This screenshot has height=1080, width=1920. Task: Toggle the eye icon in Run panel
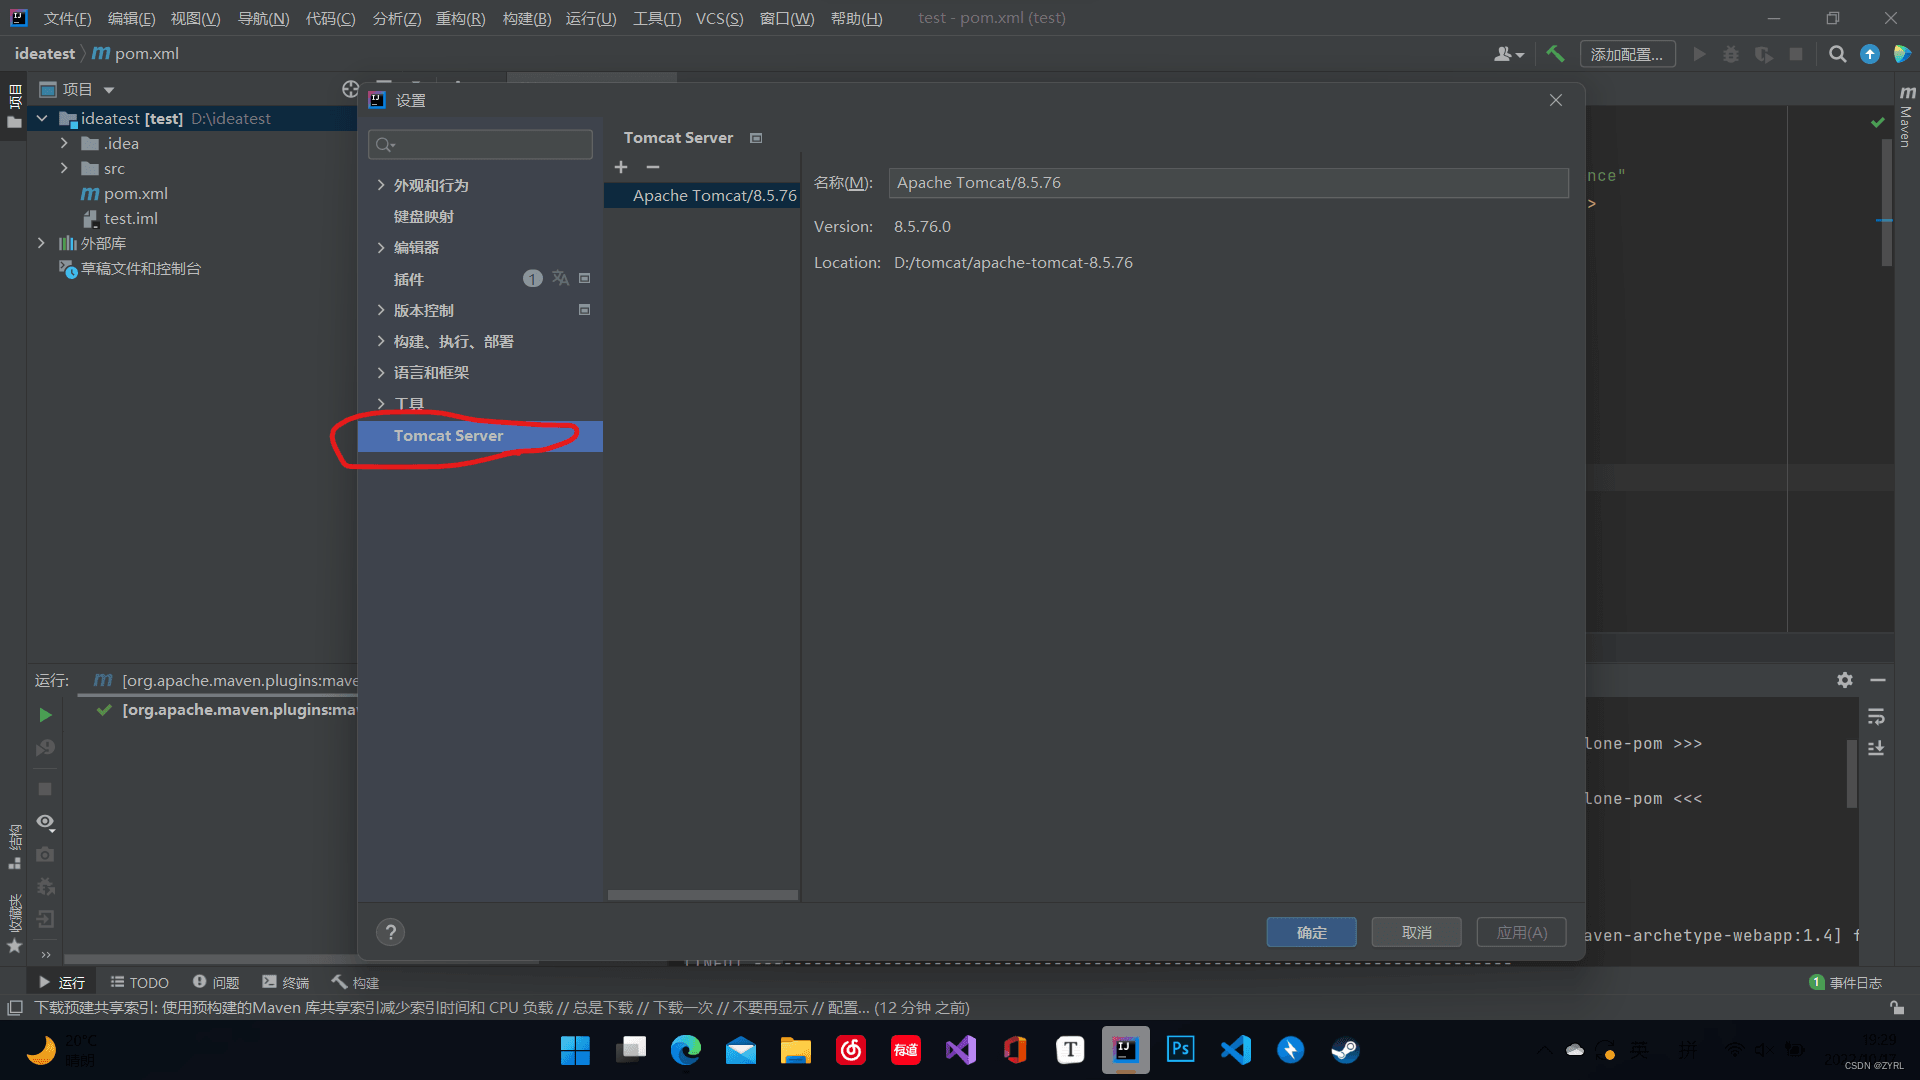click(45, 822)
